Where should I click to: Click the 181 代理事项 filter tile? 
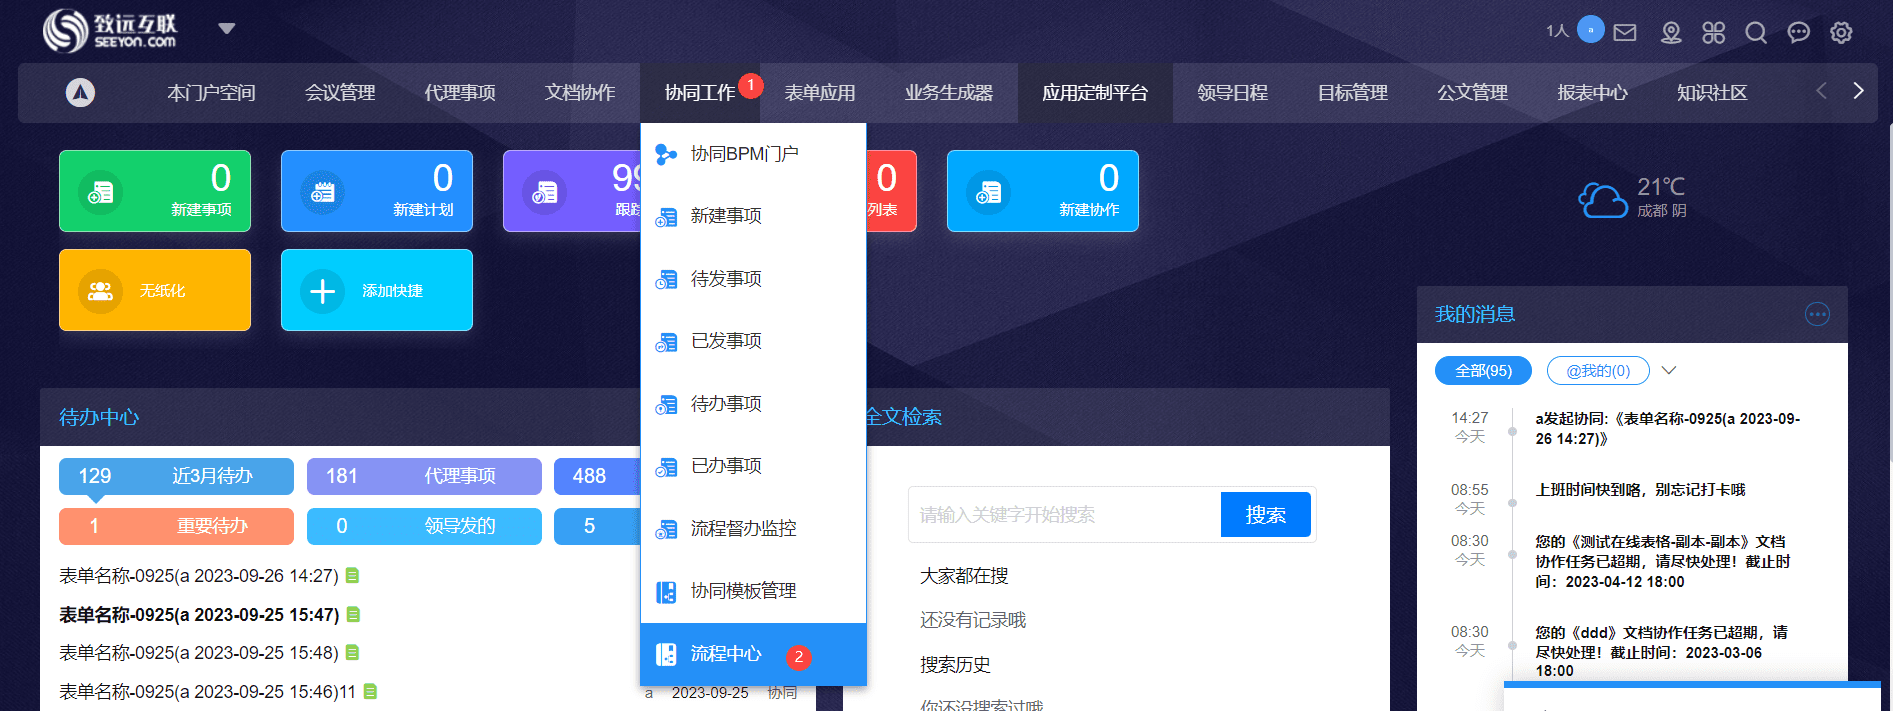(424, 476)
